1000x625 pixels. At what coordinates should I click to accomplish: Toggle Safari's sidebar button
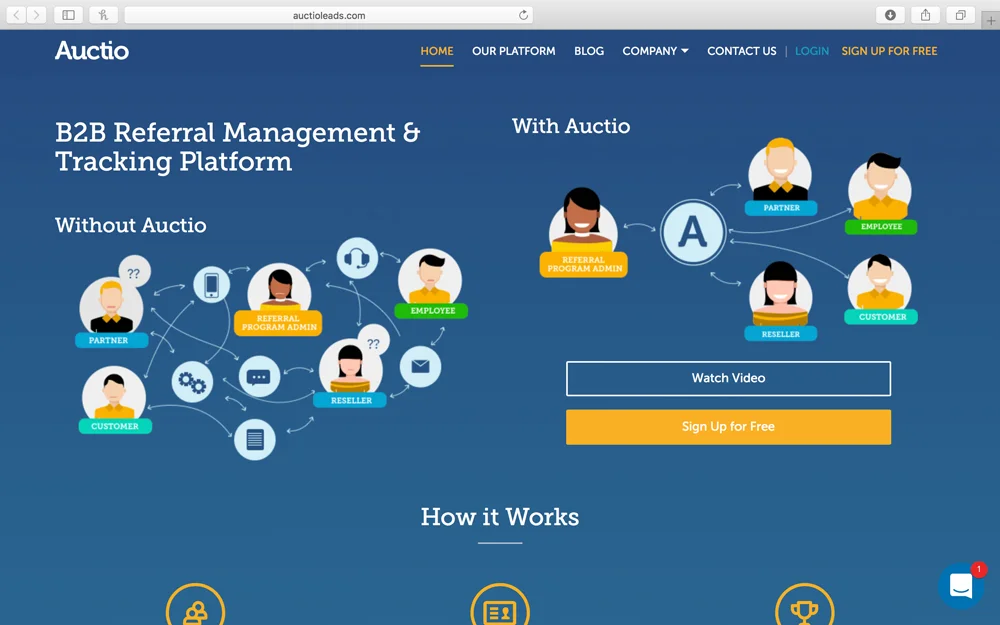coord(68,15)
